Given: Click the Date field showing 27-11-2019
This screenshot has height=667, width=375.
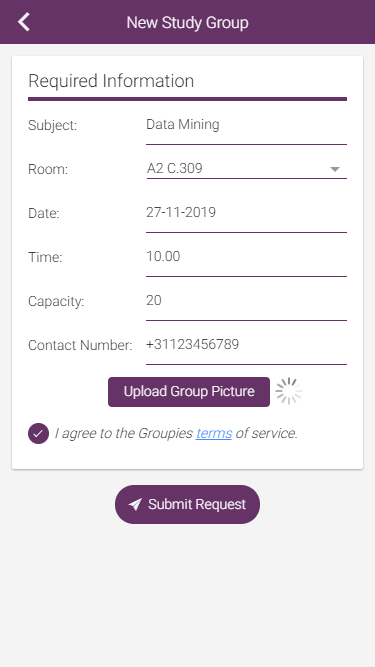Looking at the screenshot, I should pos(247,217).
